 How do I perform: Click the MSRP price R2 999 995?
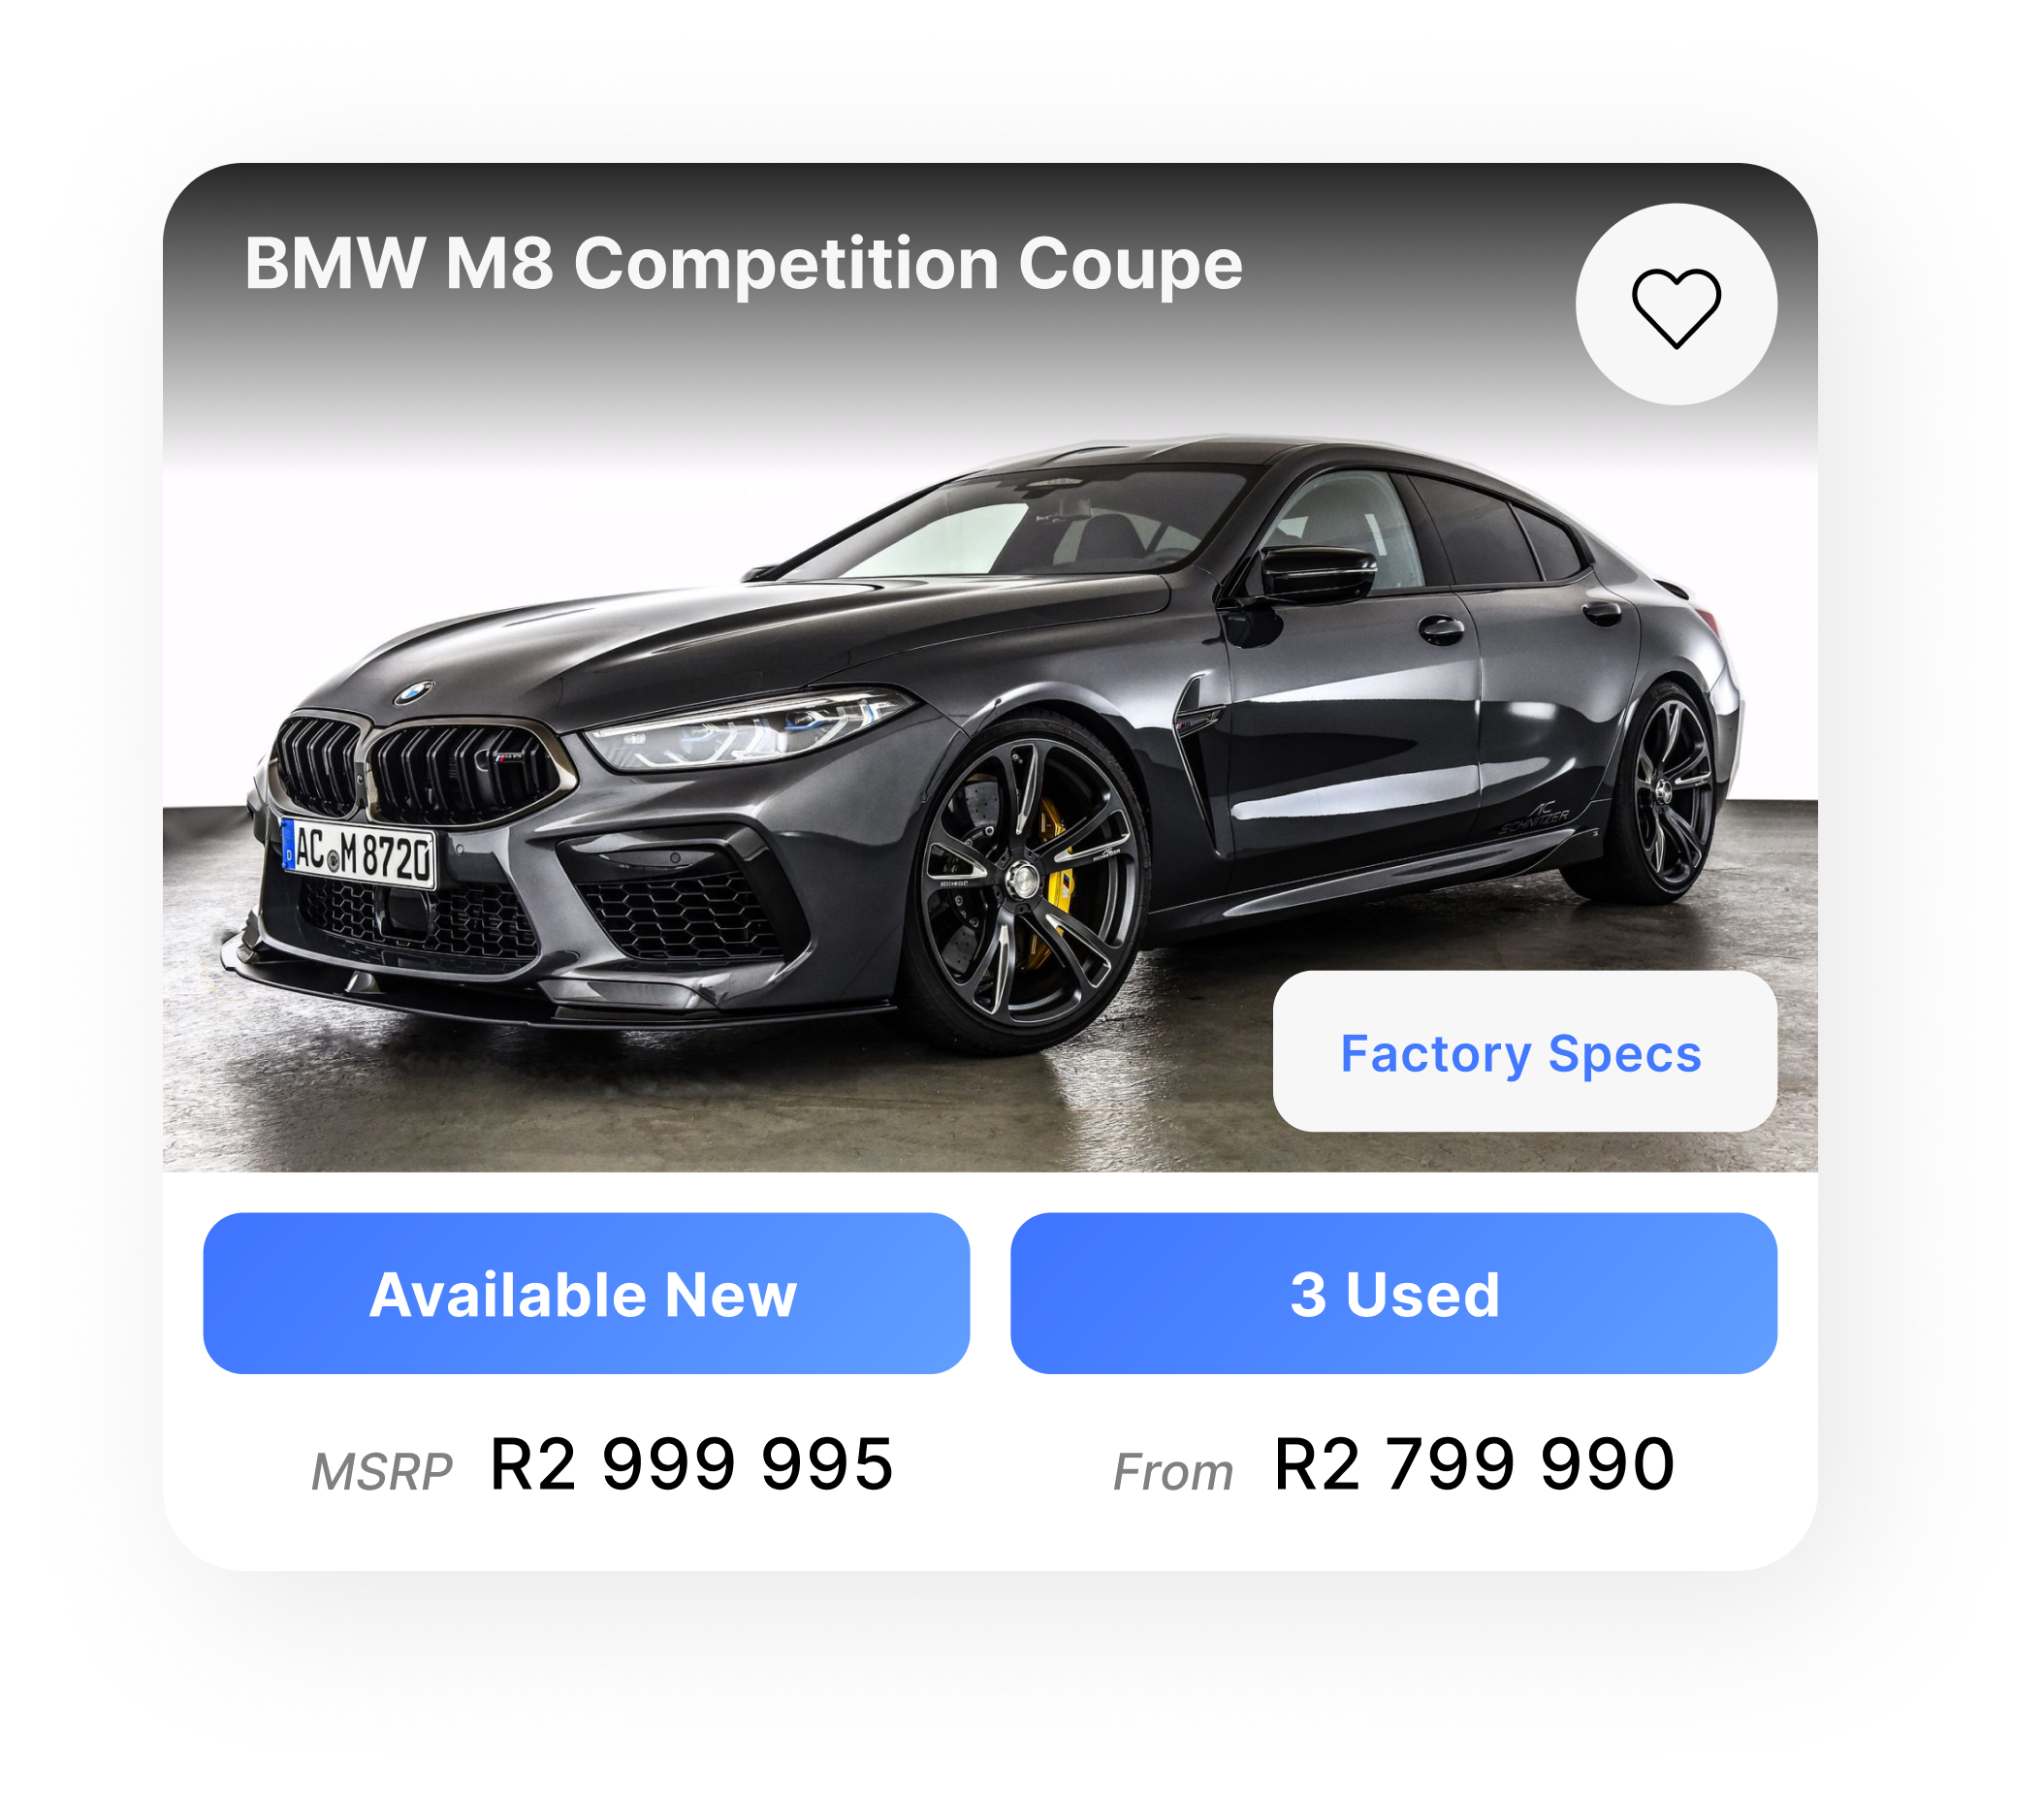[691, 1464]
